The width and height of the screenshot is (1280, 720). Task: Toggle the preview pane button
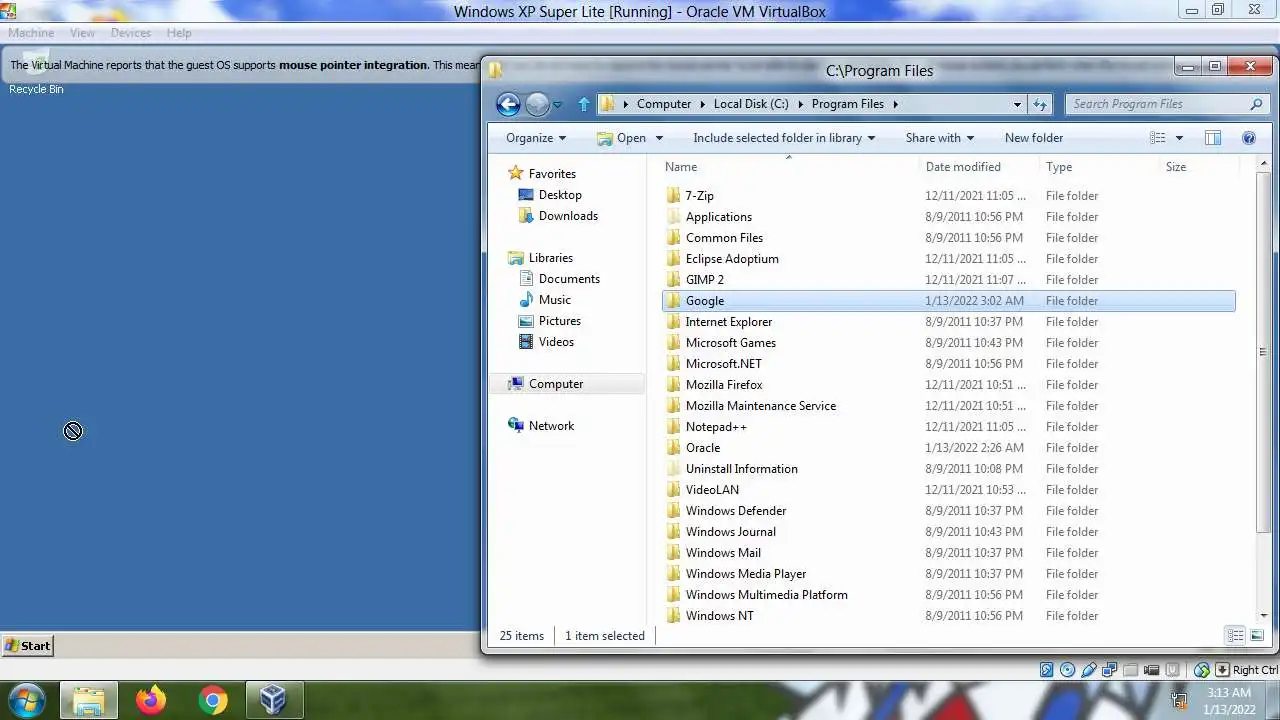[x=1212, y=138]
